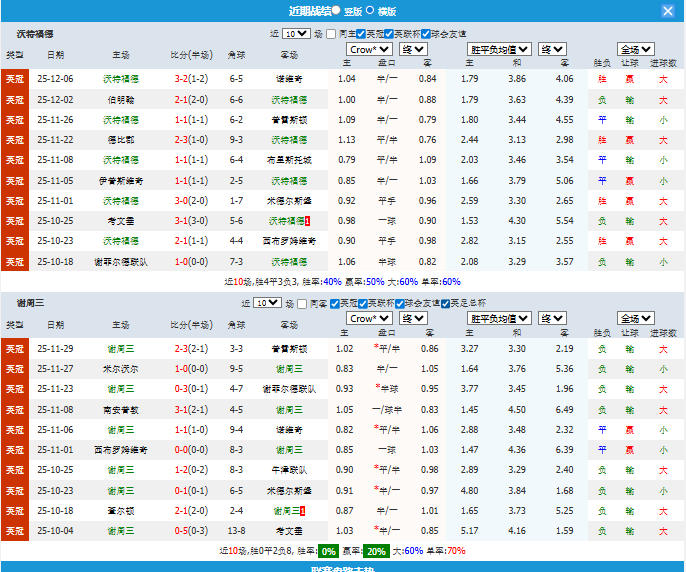The image size is (686, 572).
Task: Open 考文垂 home team link on 25-10-25
Action: coord(121,220)
